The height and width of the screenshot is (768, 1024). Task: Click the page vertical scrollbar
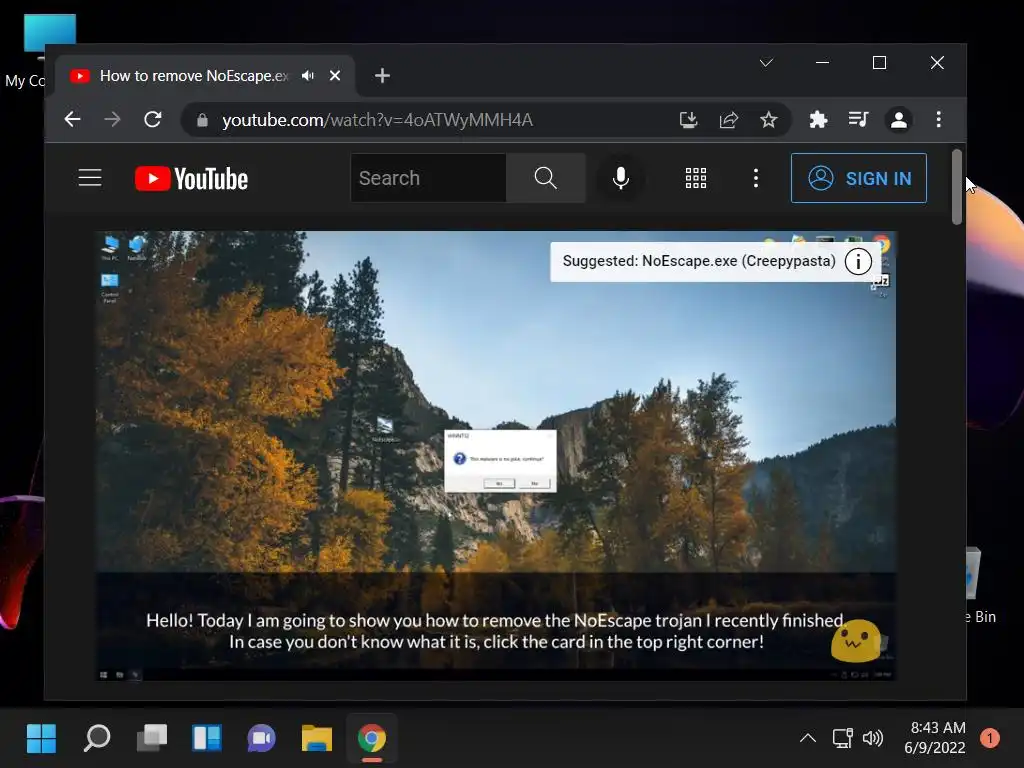(x=957, y=187)
